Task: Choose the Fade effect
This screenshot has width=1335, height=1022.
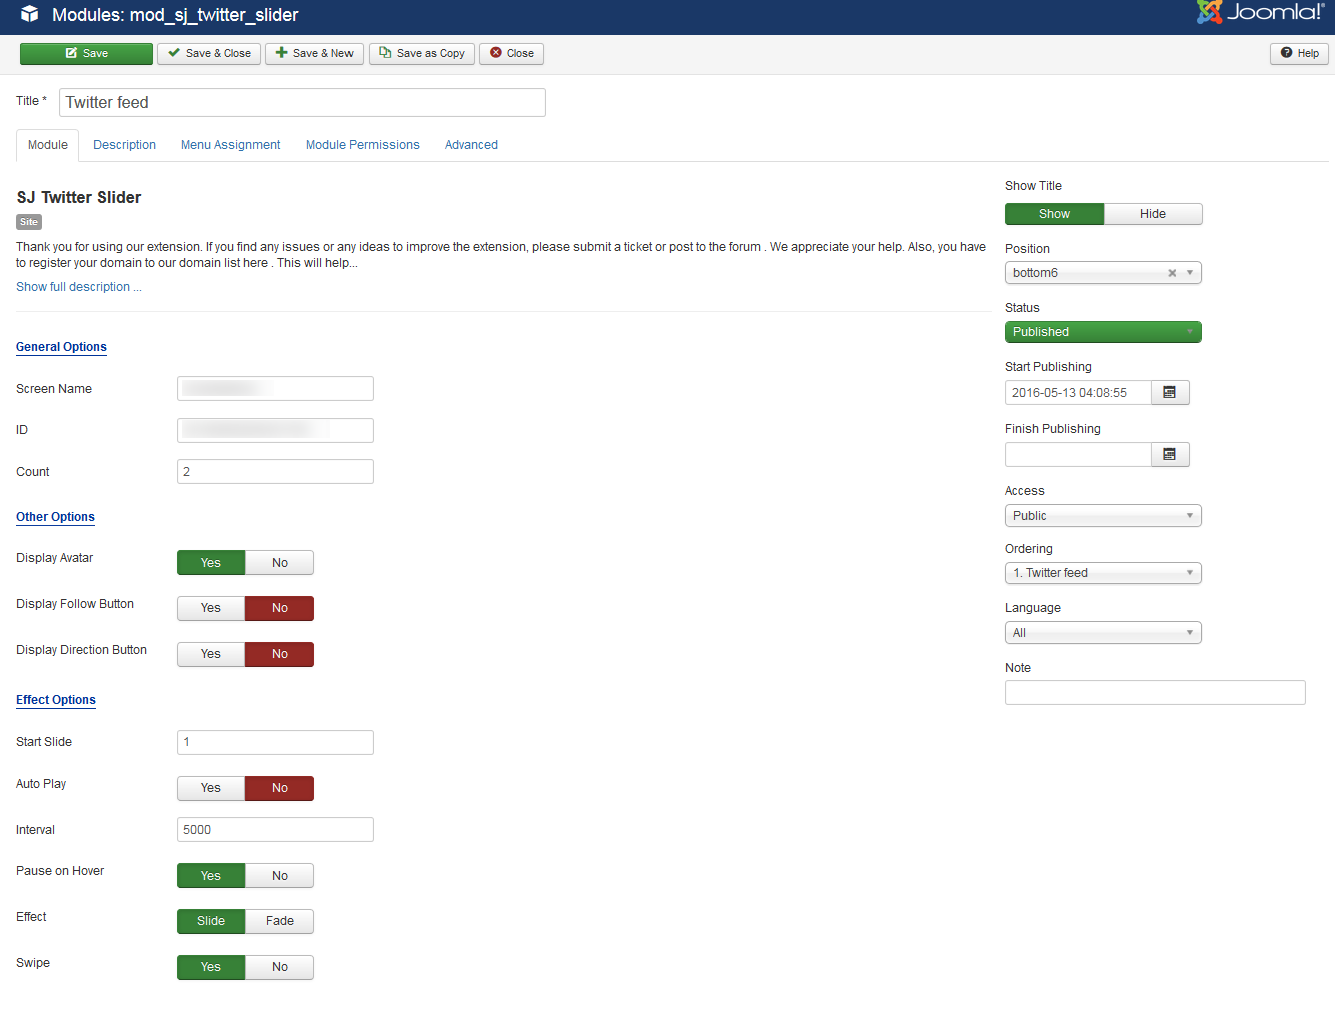Action: pos(280,921)
